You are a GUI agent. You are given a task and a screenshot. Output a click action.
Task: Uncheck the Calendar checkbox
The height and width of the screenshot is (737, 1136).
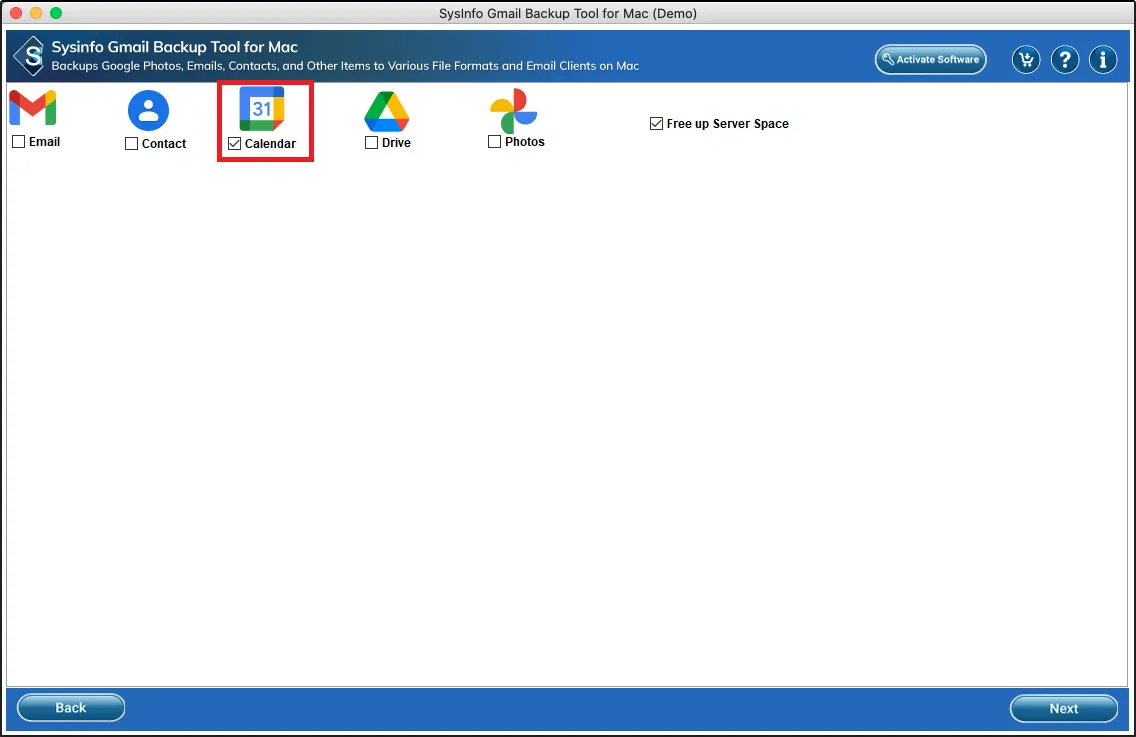point(234,143)
